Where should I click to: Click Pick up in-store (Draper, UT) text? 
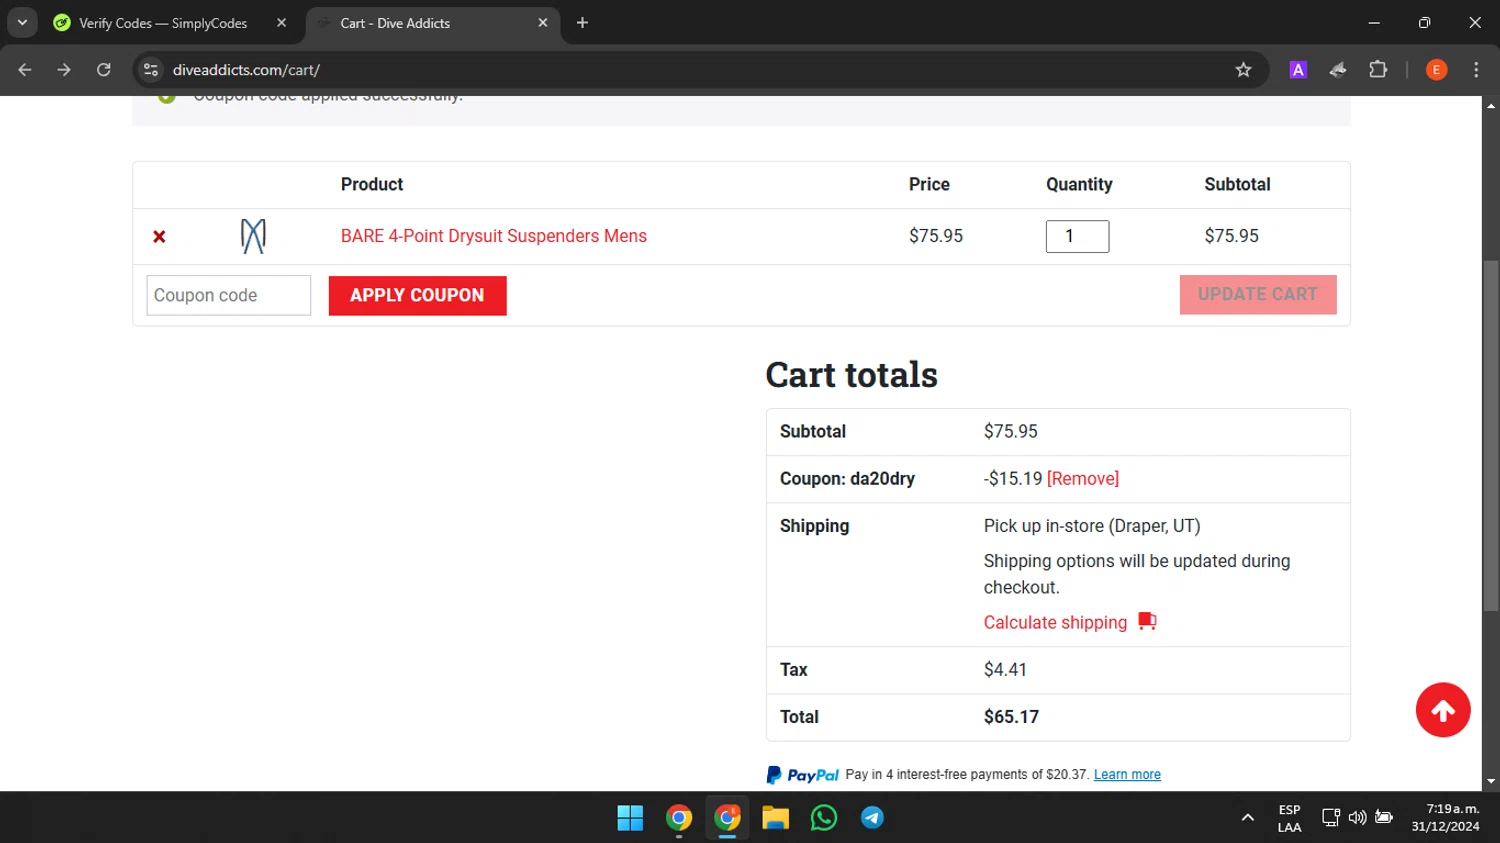pos(1092,526)
